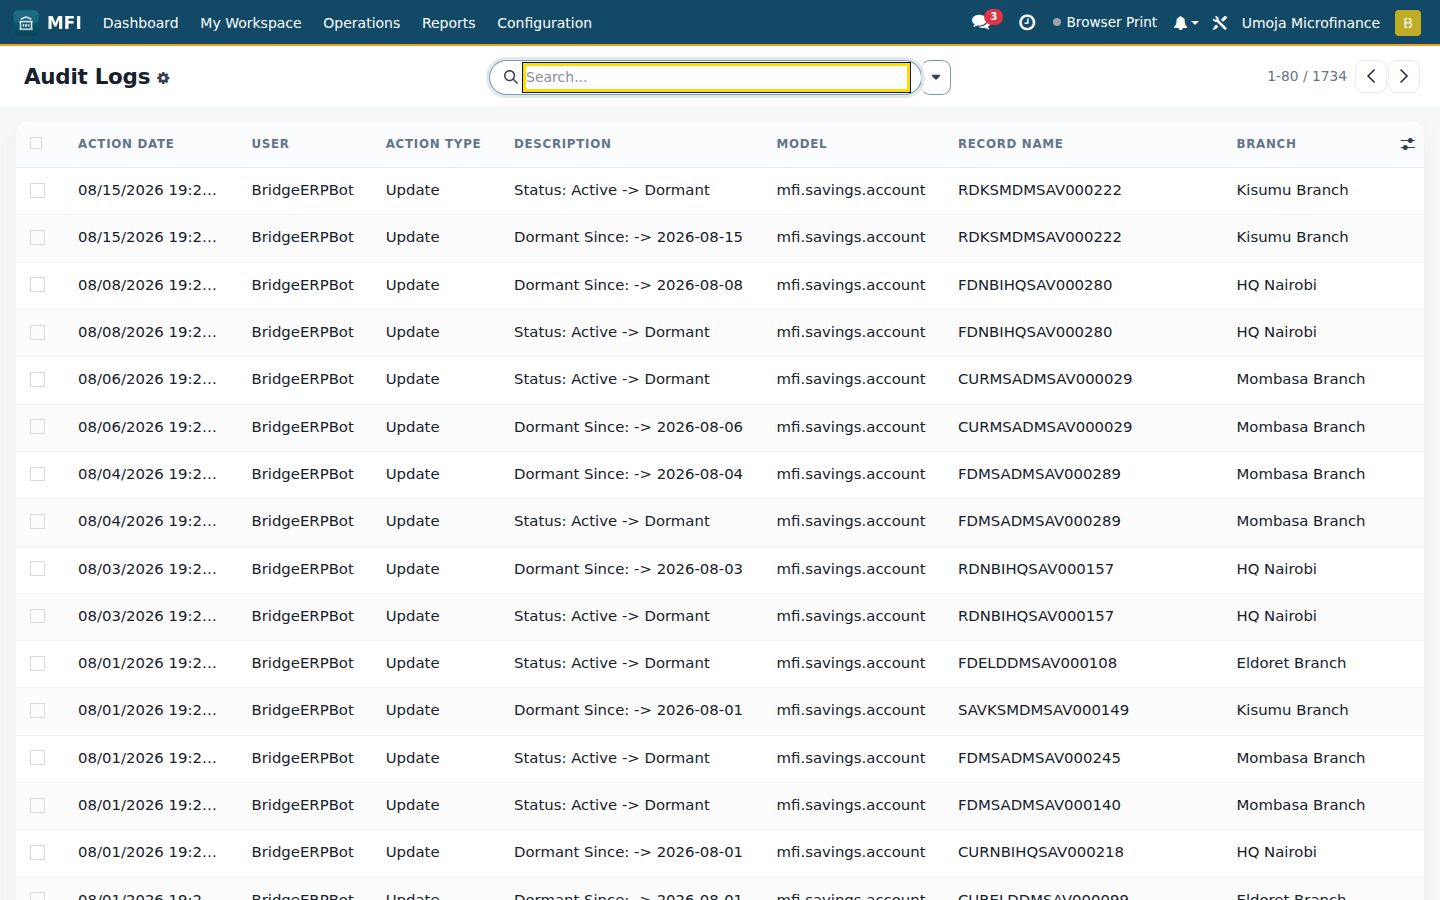Check the RDKSMDMSAV000222 Status Active -> Dormant row

tap(37, 190)
